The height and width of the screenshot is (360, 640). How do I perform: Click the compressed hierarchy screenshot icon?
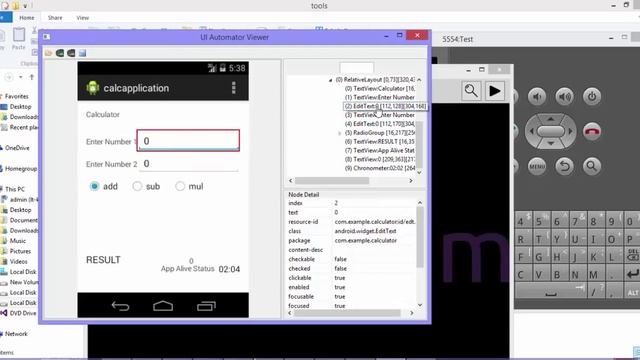tap(71, 53)
